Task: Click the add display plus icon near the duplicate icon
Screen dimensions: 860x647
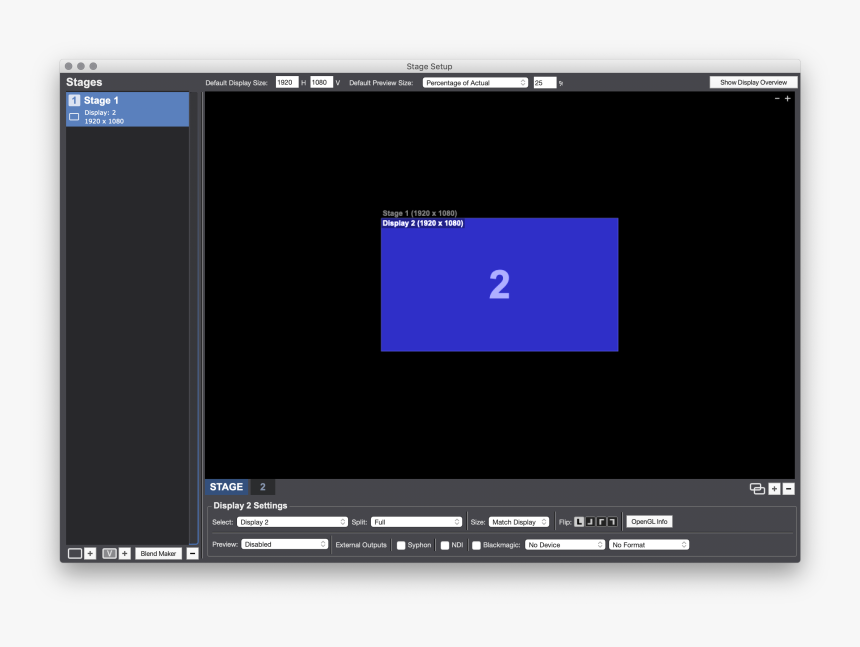Action: pos(775,487)
